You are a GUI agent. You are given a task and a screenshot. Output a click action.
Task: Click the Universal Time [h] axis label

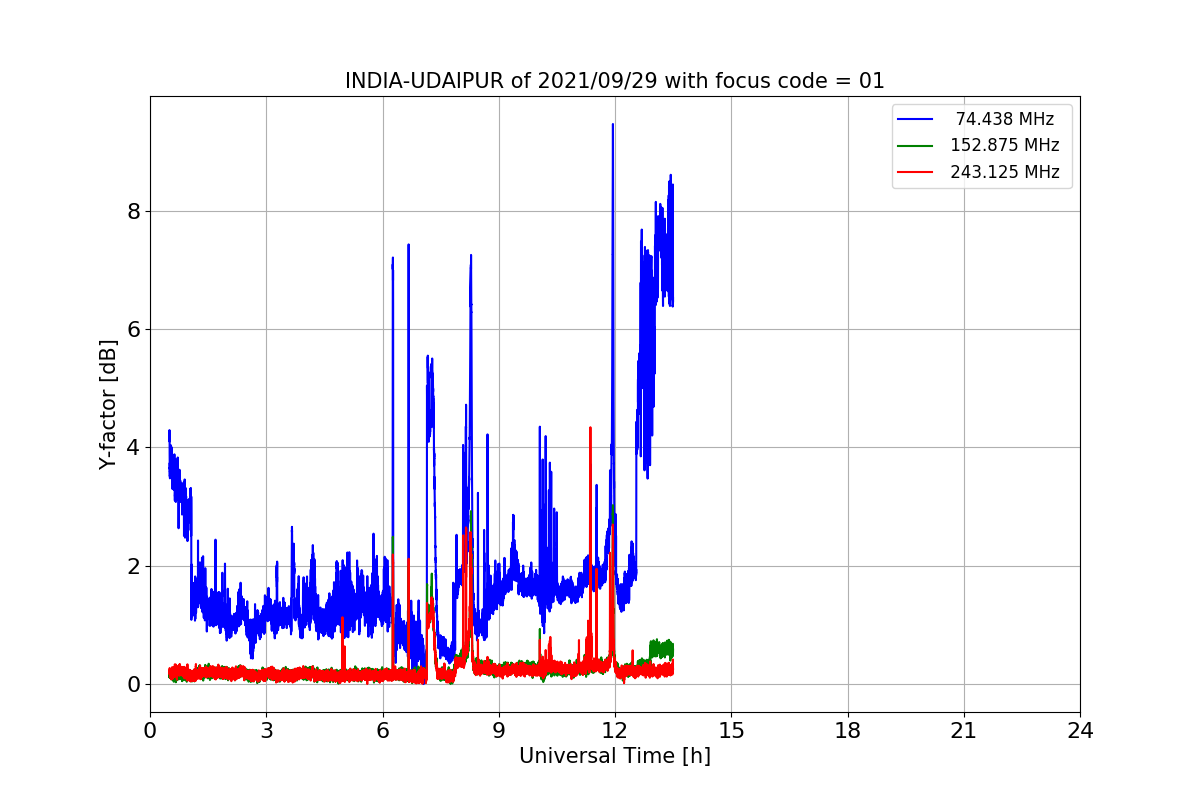coord(615,756)
